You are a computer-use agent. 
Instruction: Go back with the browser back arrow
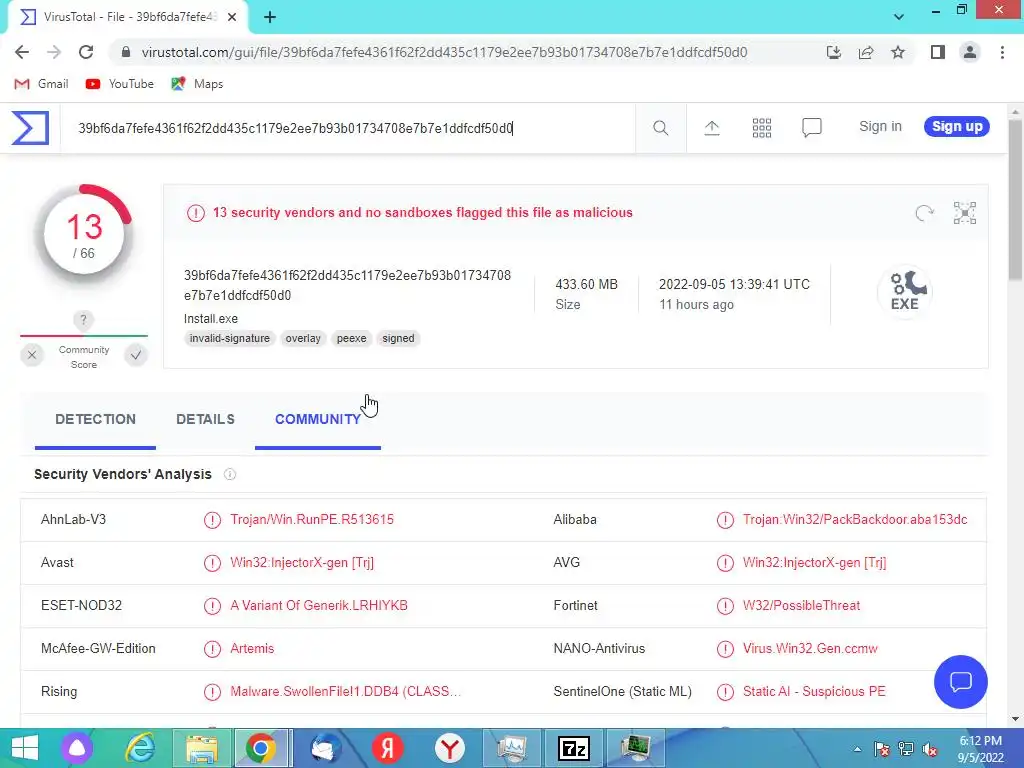(22, 52)
